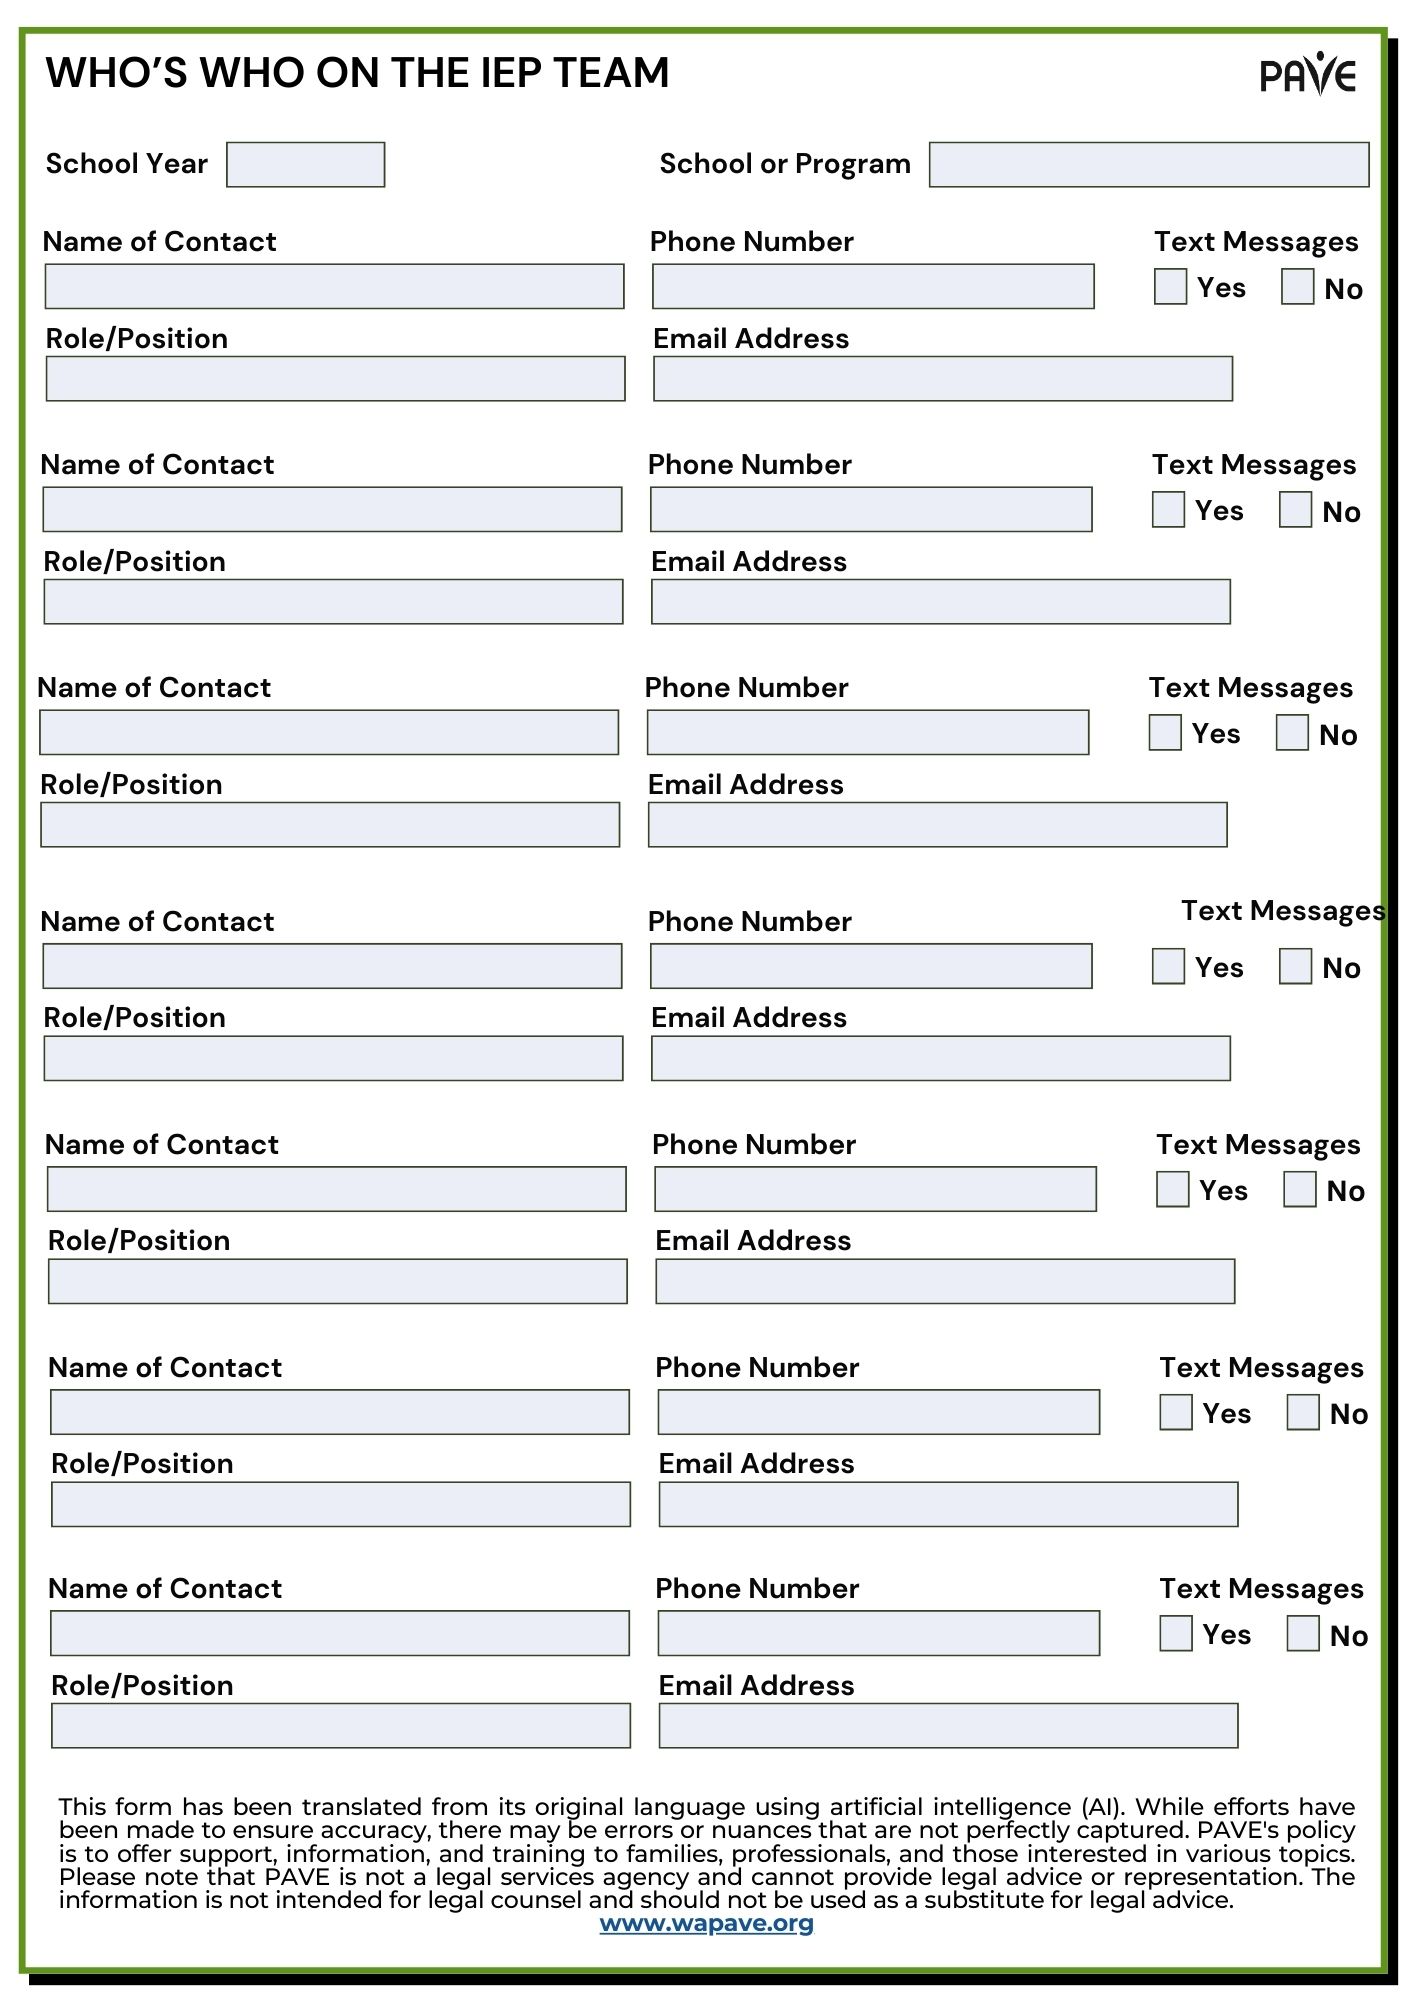Mark No text messages for seventh contact
1414x2000 pixels.
pos(1302,1634)
